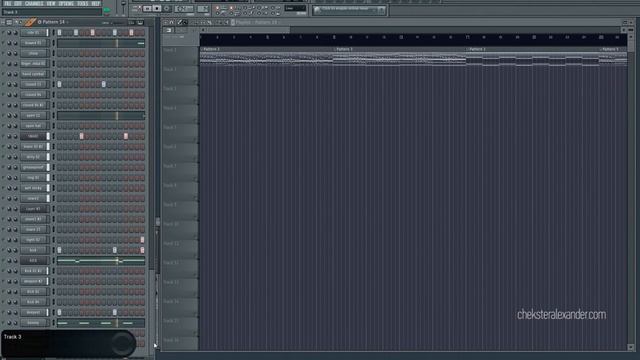Mute the soft sticky channel via its LED
Image resolution: width=640 pixels, height=360 pixels.
pos(3,188)
